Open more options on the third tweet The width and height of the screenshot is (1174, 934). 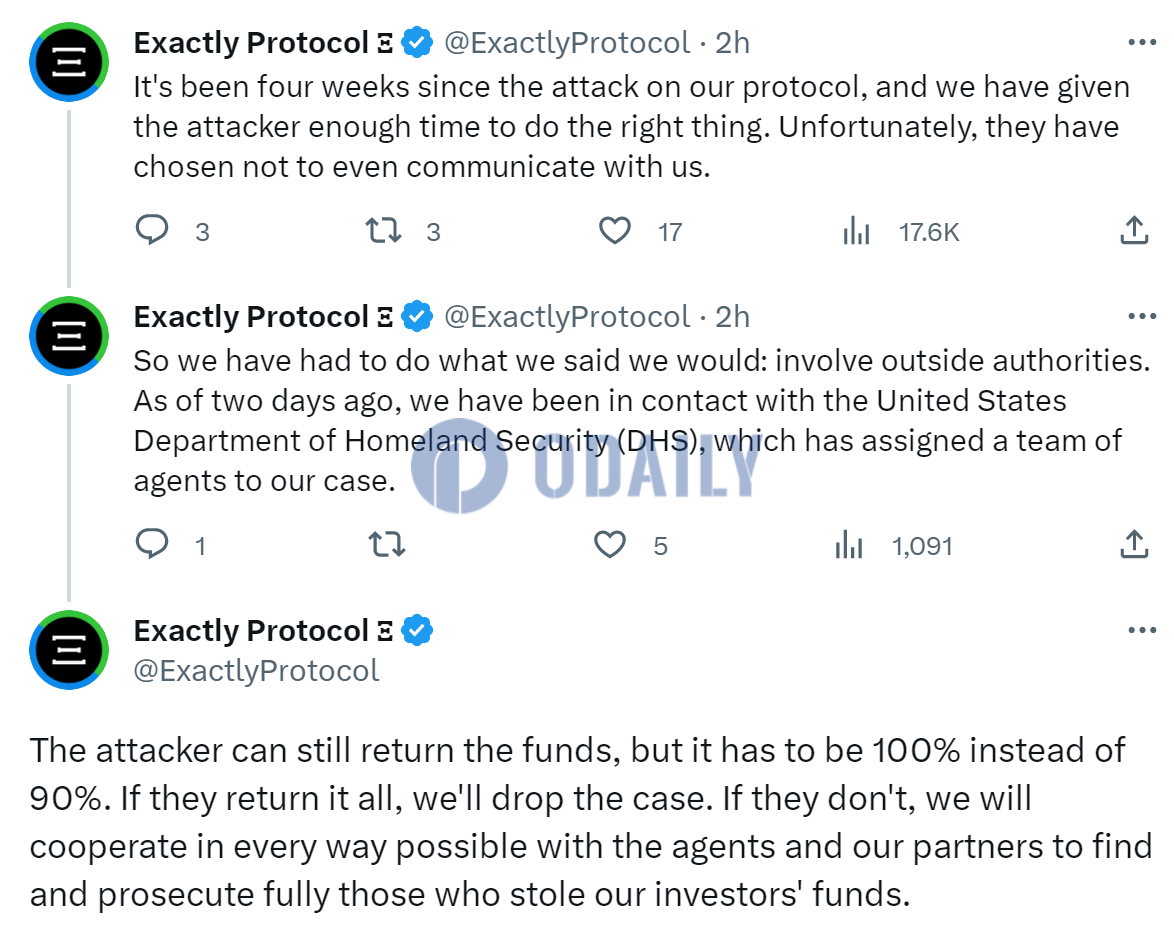(x=1143, y=630)
